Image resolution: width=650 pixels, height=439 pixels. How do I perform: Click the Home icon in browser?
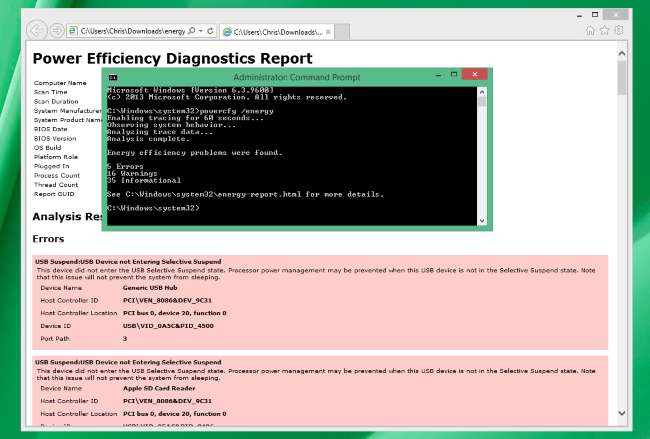(590, 31)
